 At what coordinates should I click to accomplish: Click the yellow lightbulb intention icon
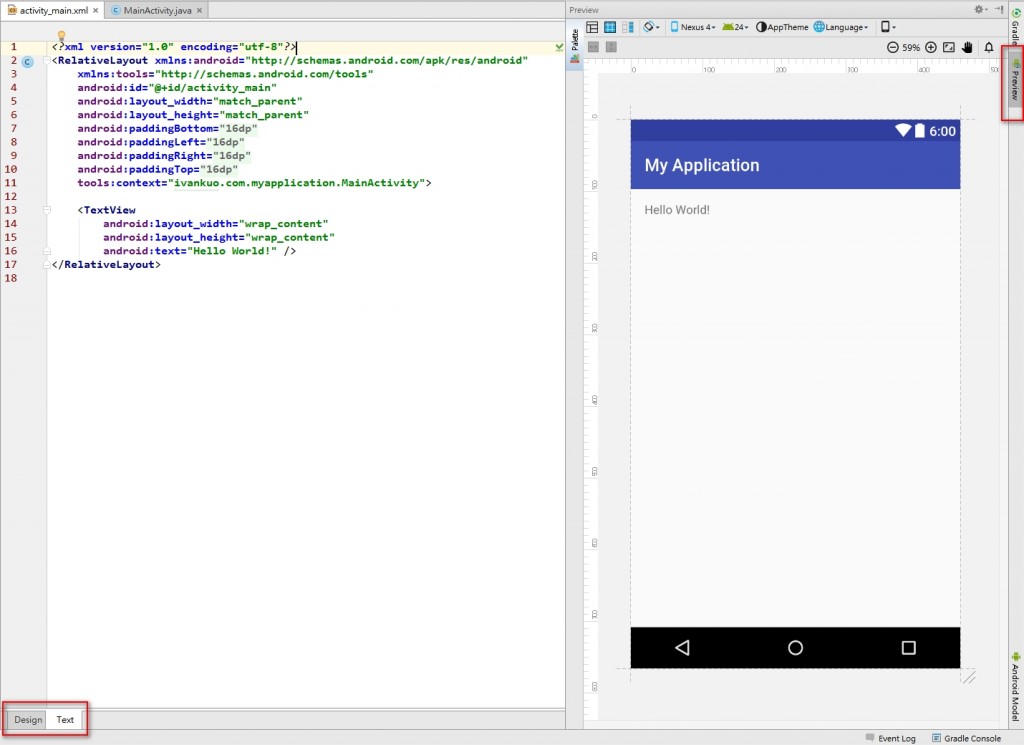pos(61,35)
